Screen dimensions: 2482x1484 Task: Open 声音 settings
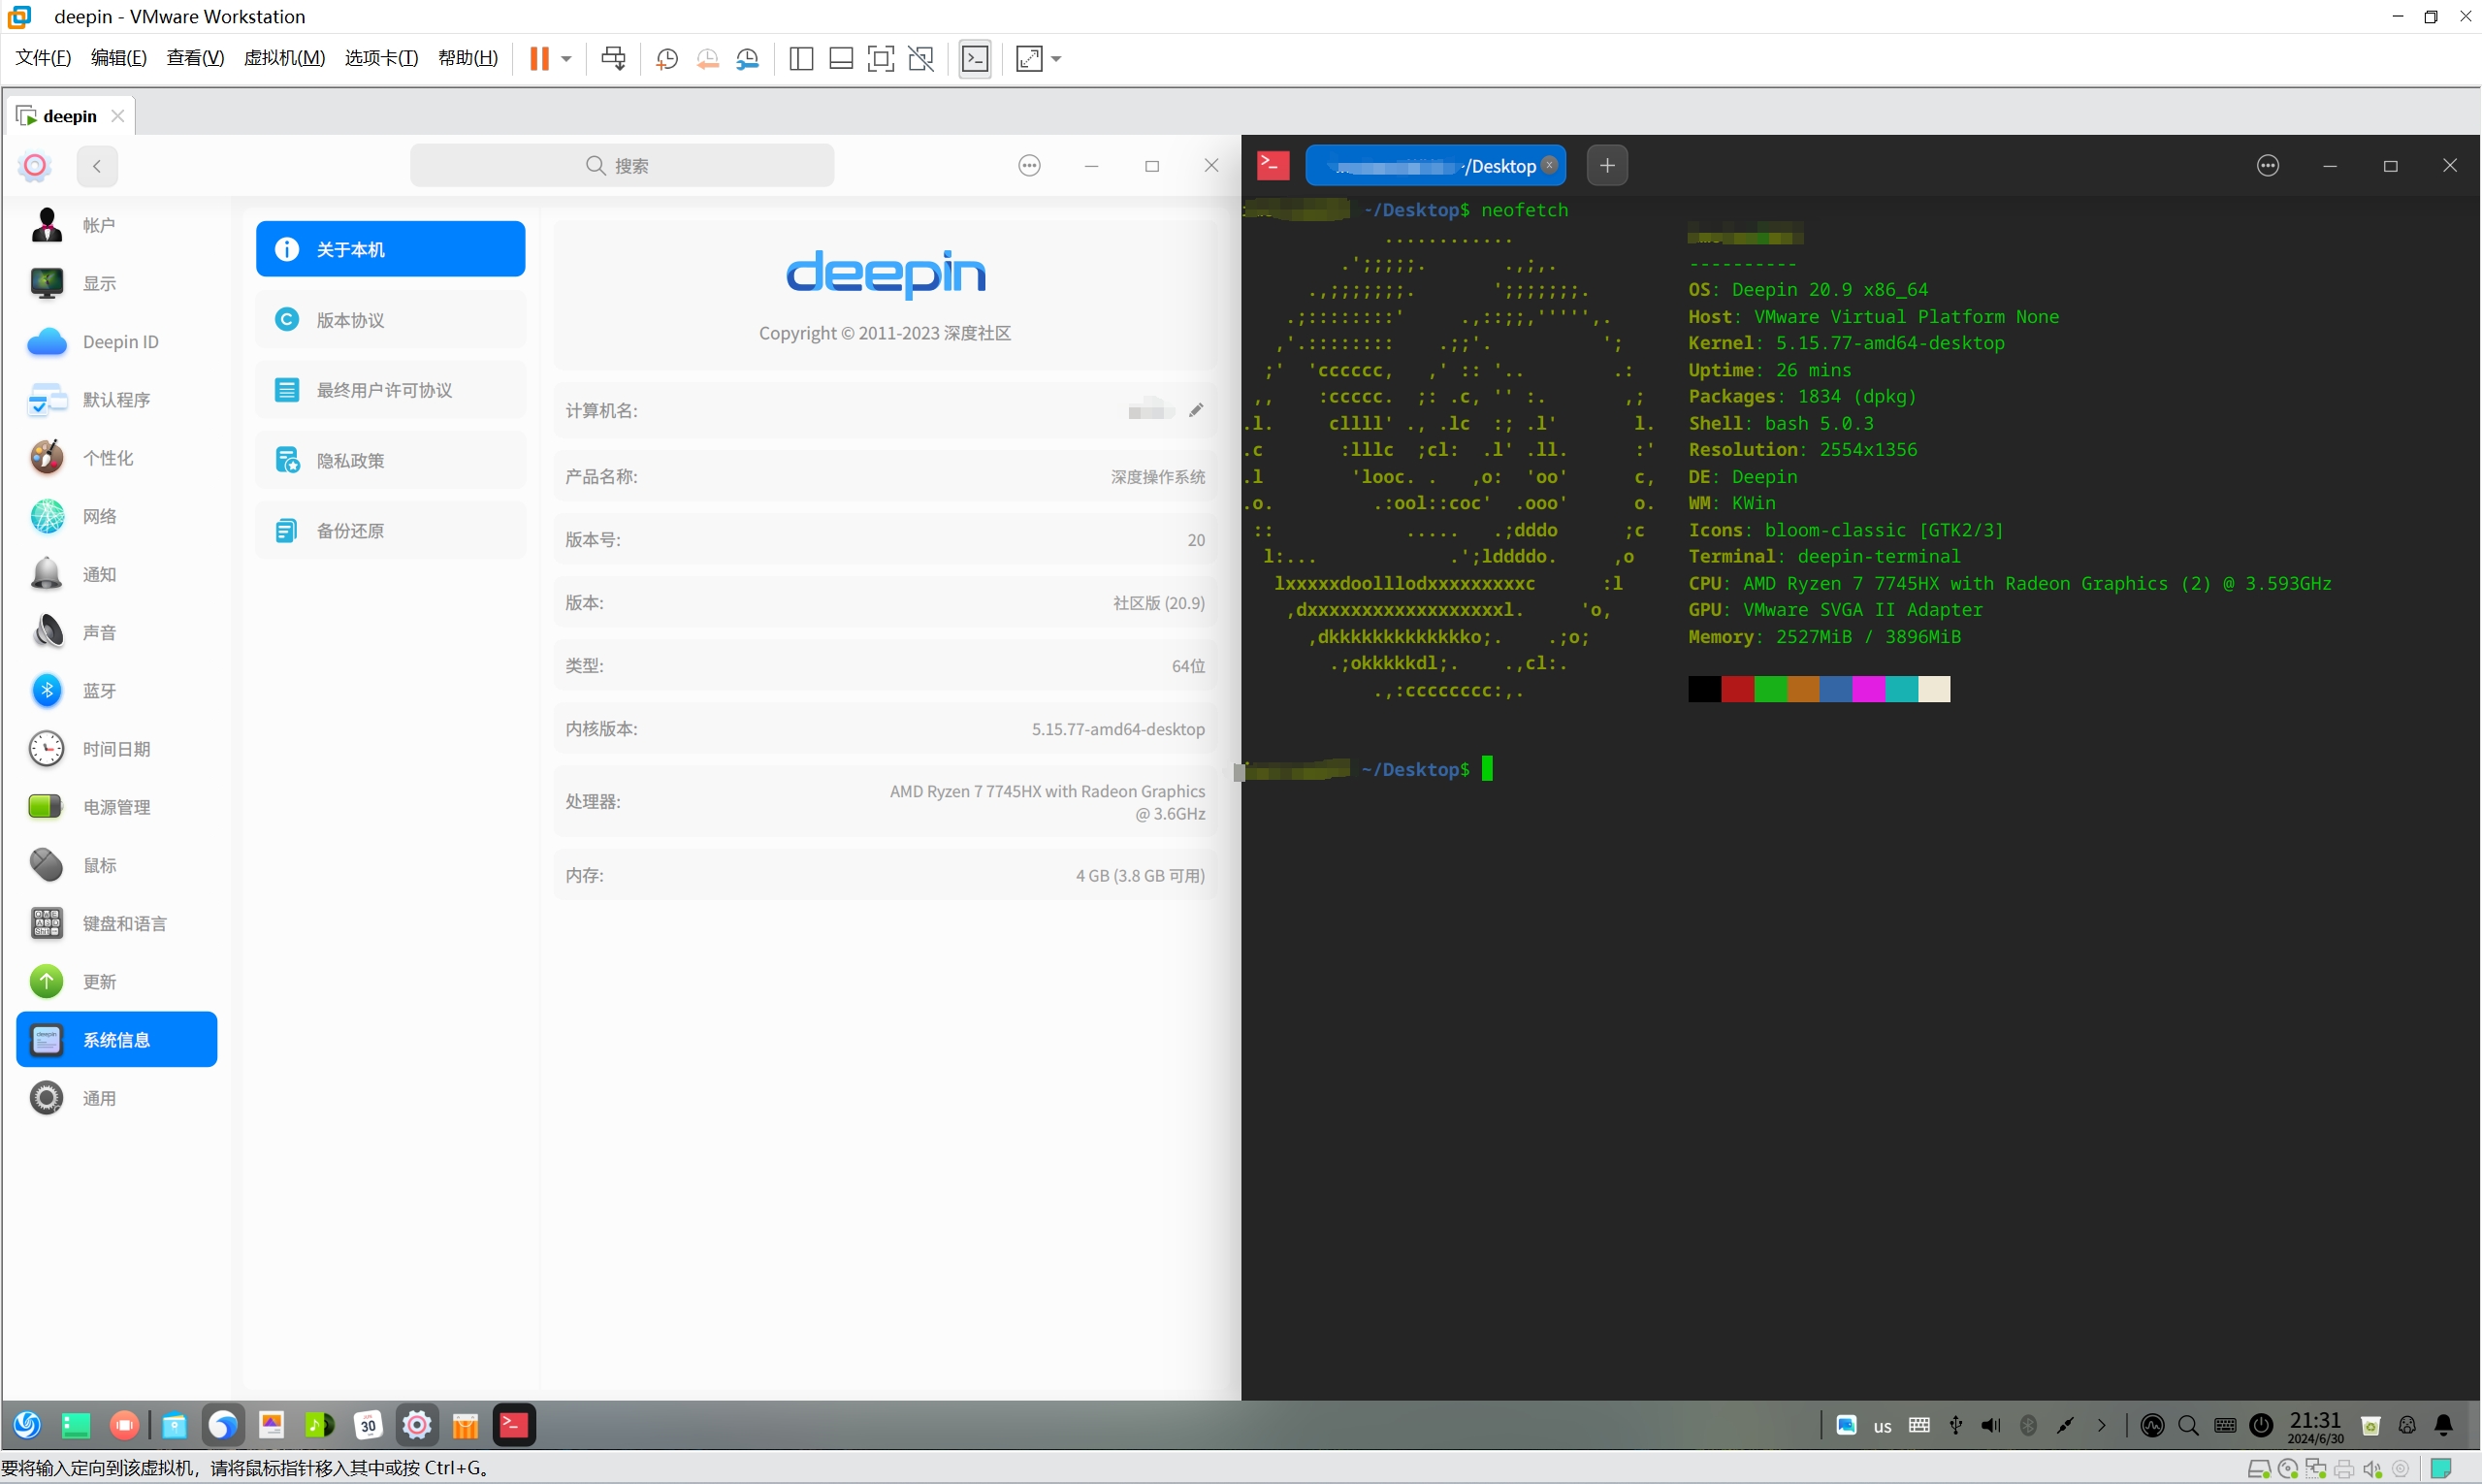point(117,632)
